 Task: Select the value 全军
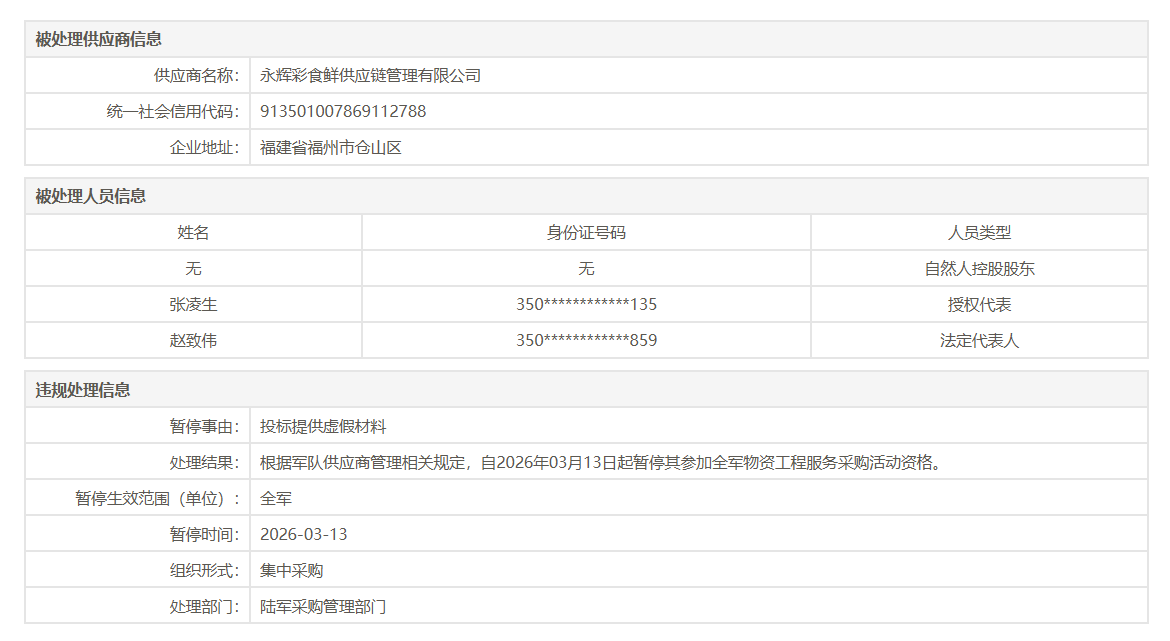point(275,498)
